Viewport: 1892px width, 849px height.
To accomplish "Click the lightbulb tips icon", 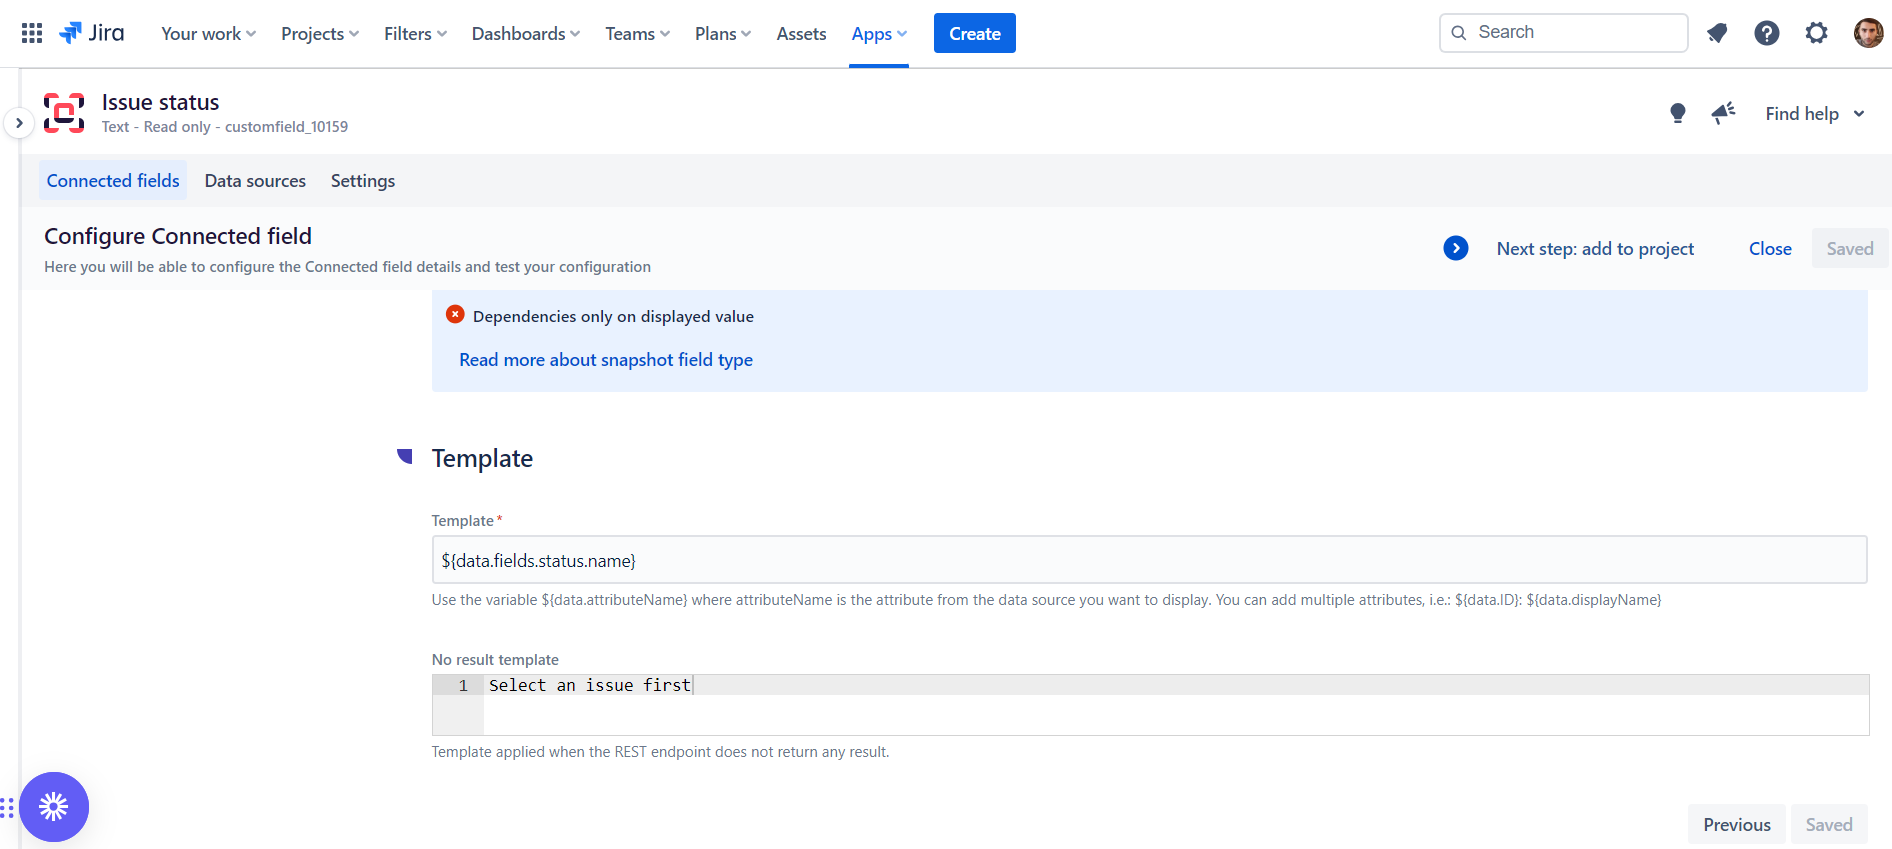I will (1678, 113).
